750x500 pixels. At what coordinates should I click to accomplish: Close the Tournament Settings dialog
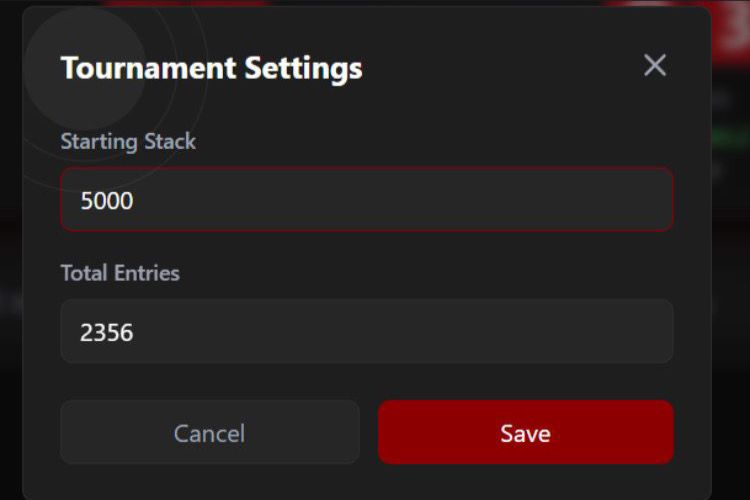pyautogui.click(x=655, y=66)
